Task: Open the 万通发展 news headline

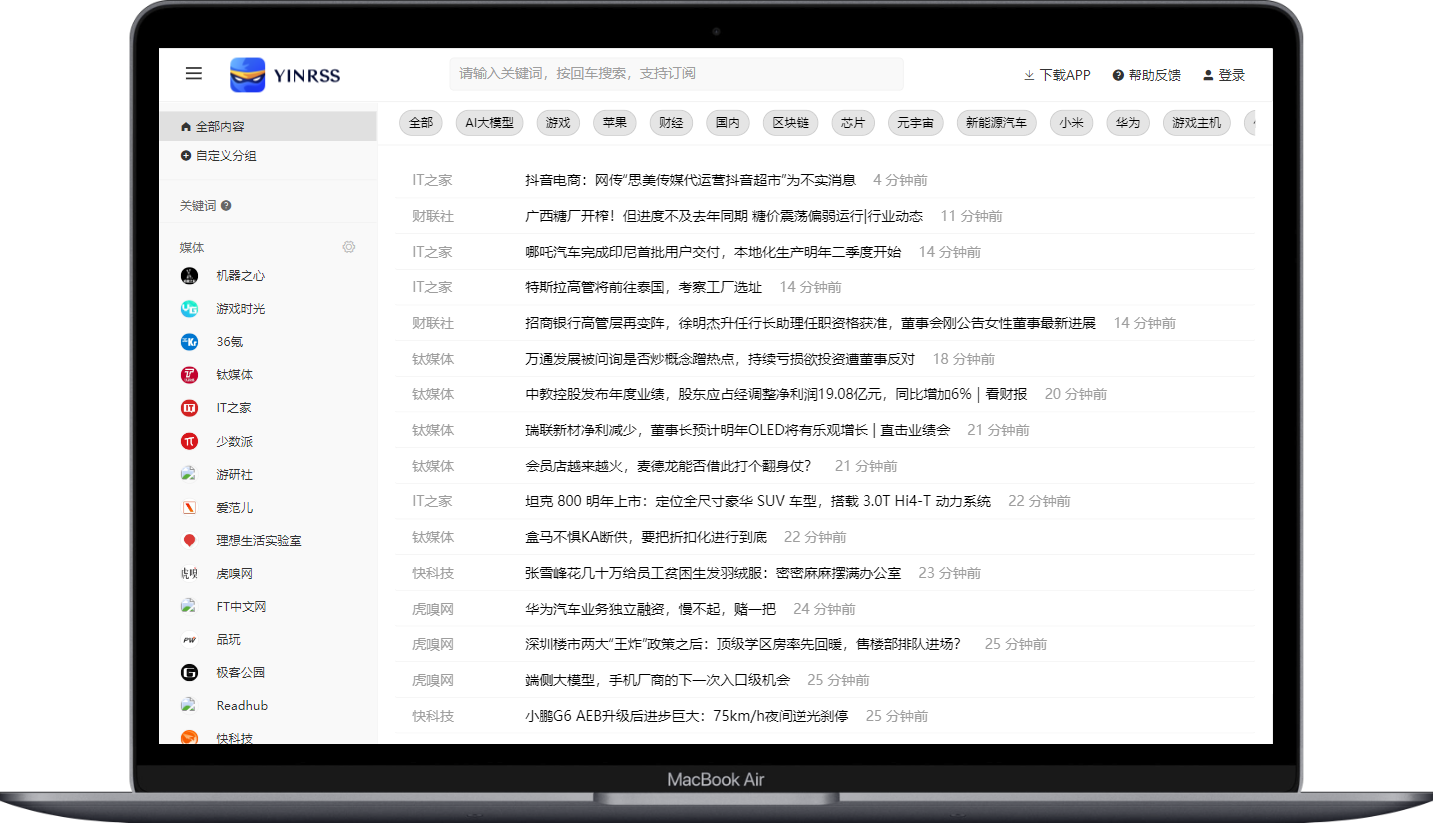Action: tap(720, 359)
